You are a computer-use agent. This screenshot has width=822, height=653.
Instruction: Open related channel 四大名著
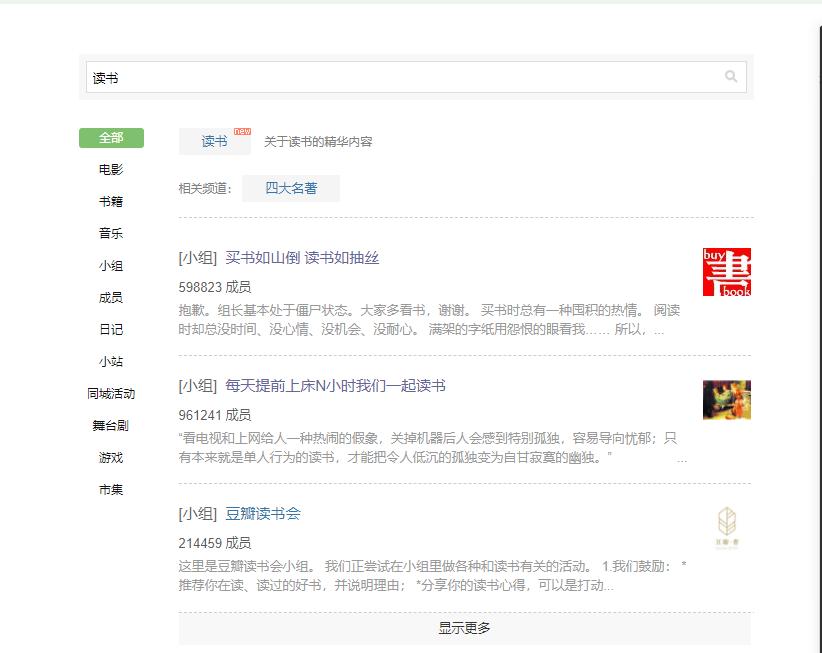291,188
